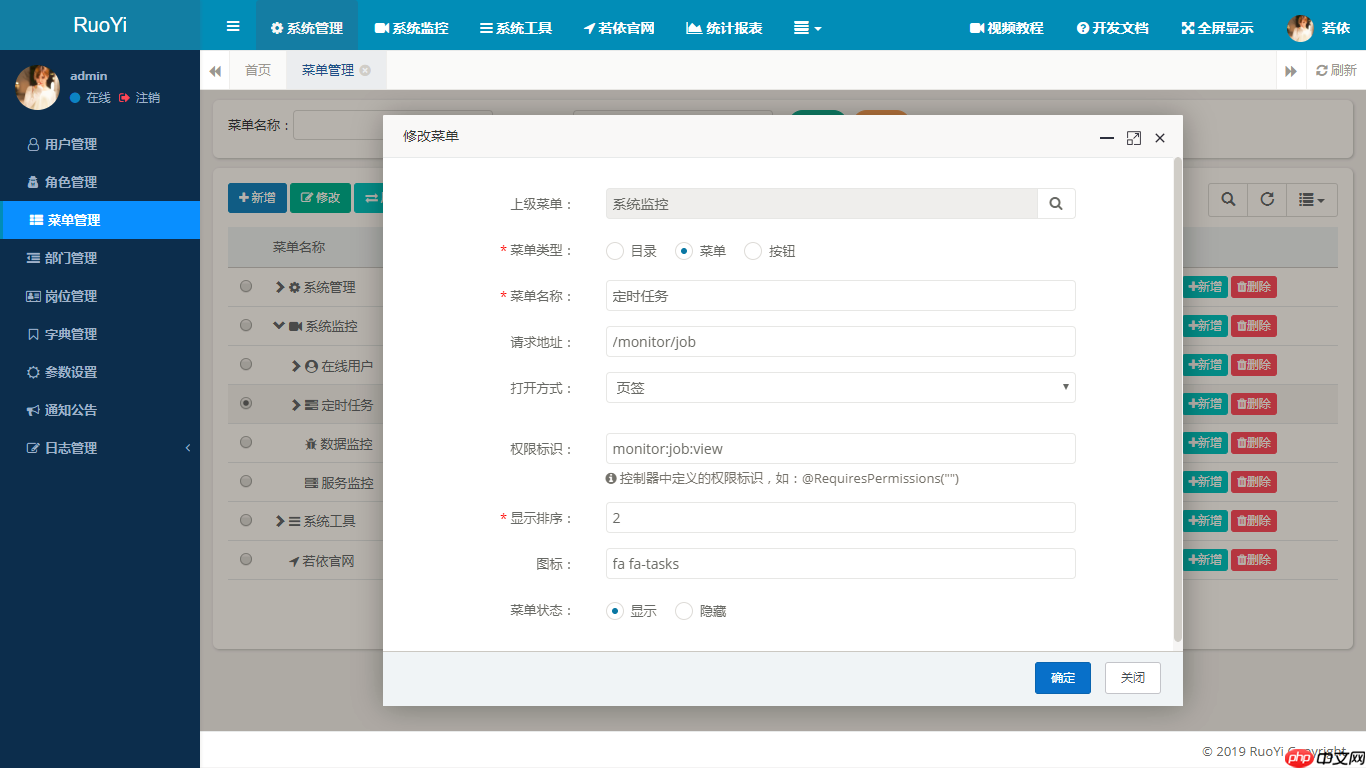The height and width of the screenshot is (768, 1366).
Task: Click the admin avatar photo
Action: click(x=37, y=87)
